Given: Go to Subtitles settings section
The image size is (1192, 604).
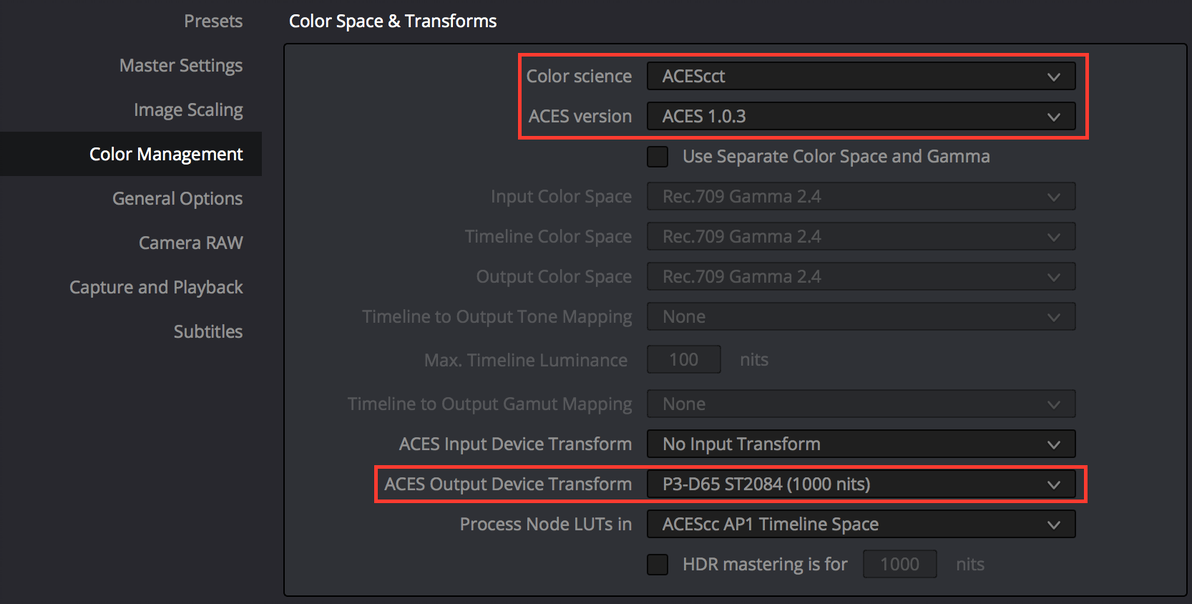Looking at the screenshot, I should pyautogui.click(x=208, y=331).
